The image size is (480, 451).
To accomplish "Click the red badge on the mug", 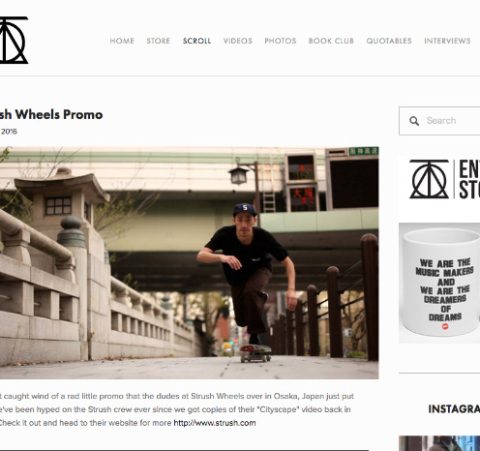I will [445, 327].
